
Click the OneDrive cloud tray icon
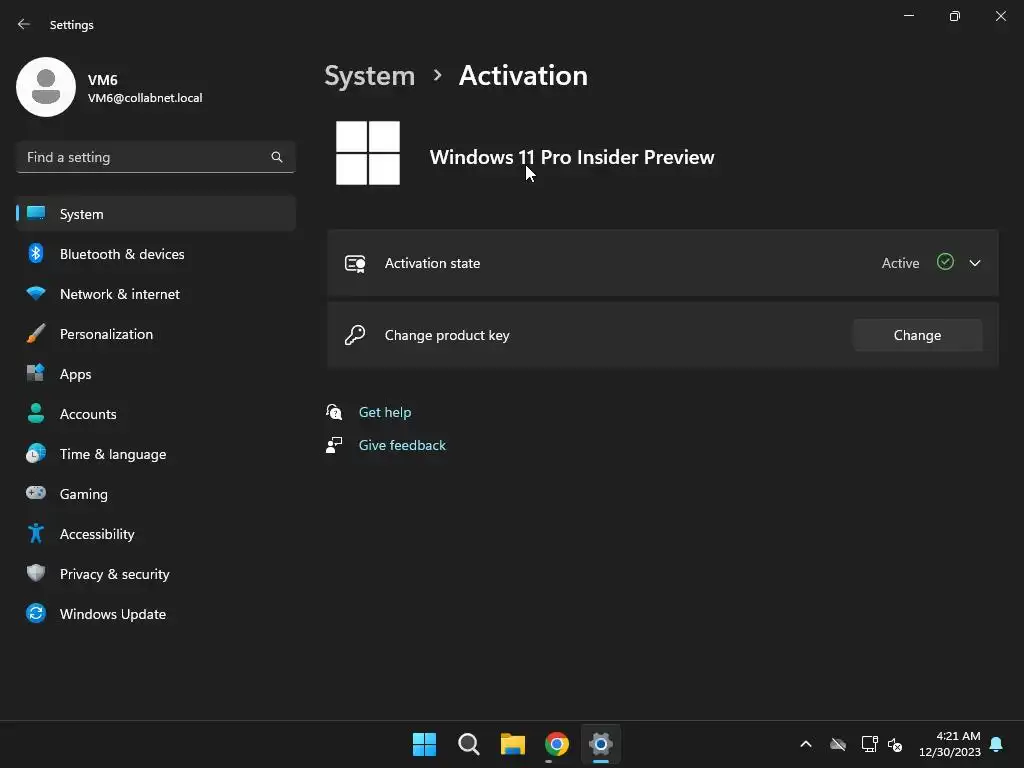pyautogui.click(x=838, y=744)
